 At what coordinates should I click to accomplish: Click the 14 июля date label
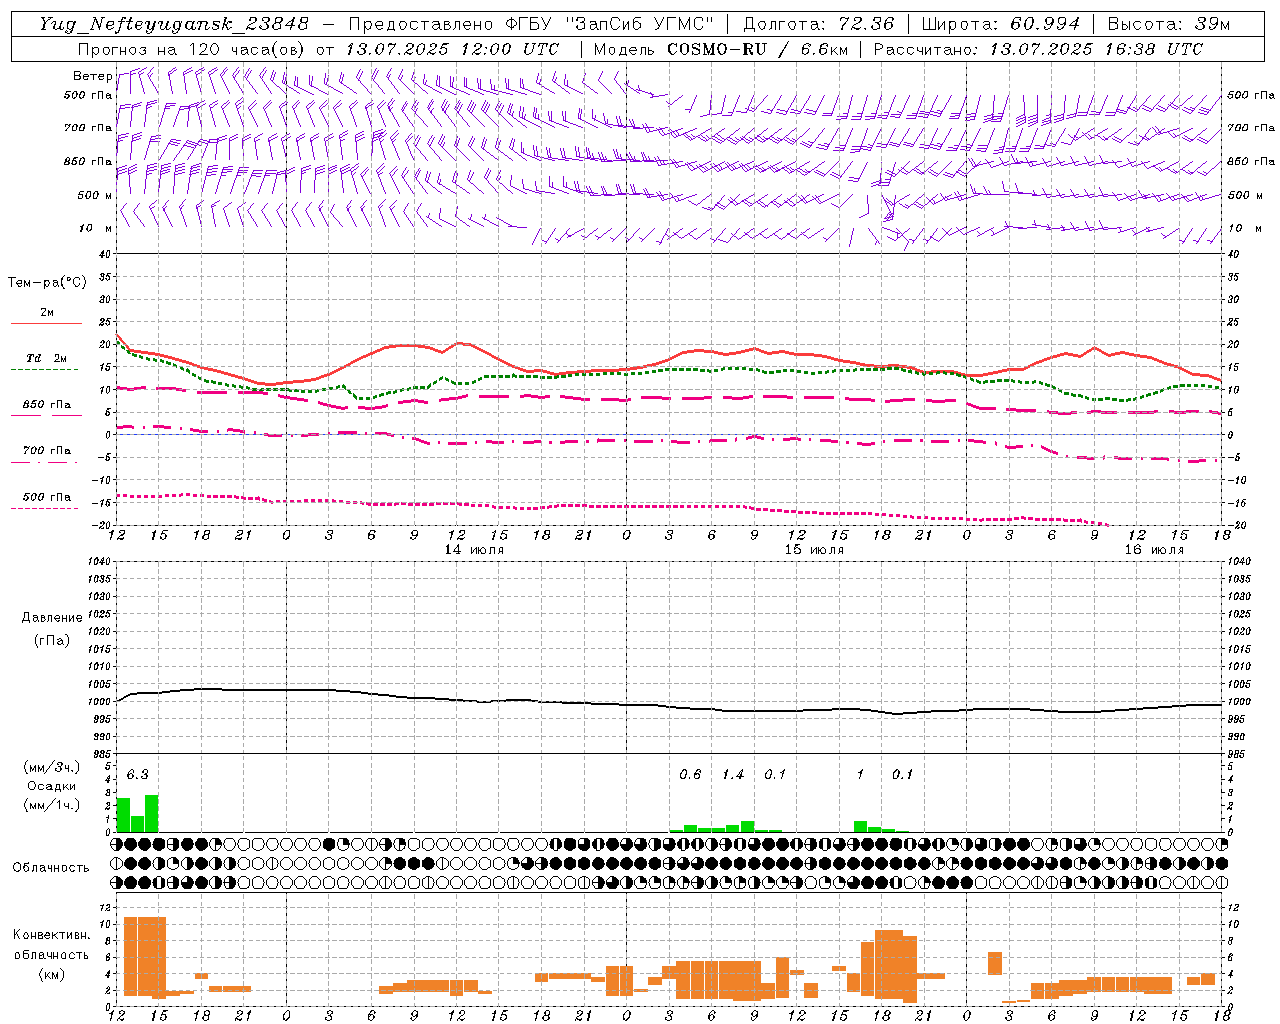point(474,550)
